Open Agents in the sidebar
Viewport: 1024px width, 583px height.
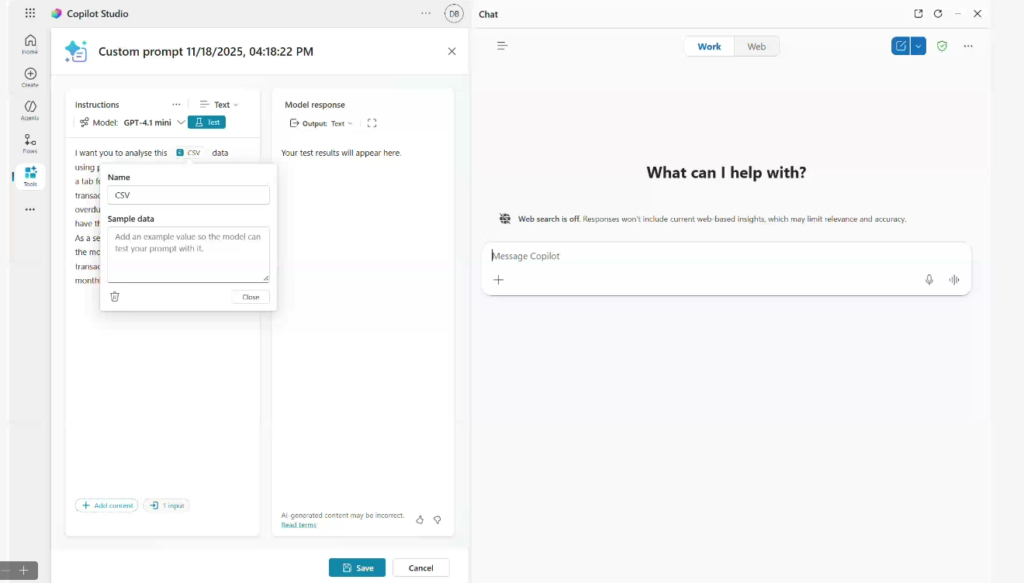[x=30, y=110]
